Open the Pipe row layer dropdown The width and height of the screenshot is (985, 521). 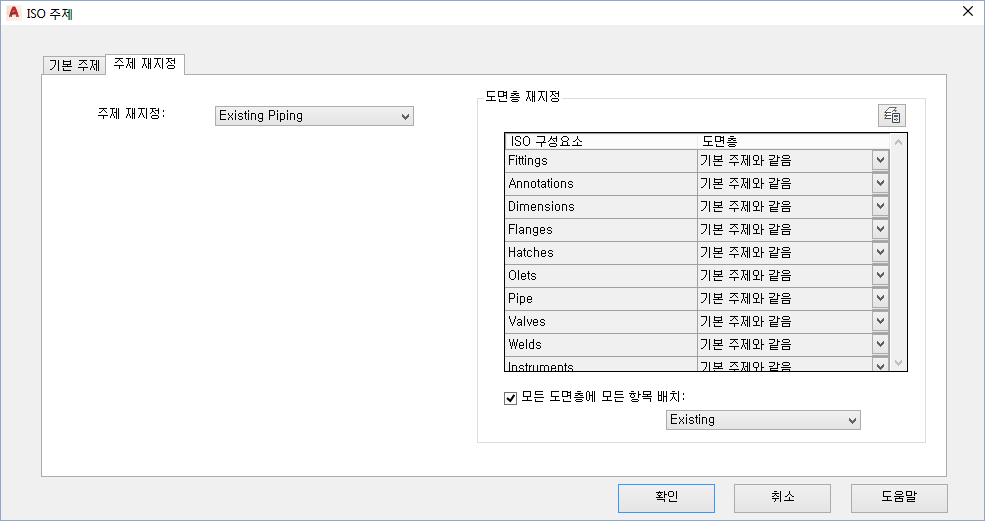click(880, 298)
